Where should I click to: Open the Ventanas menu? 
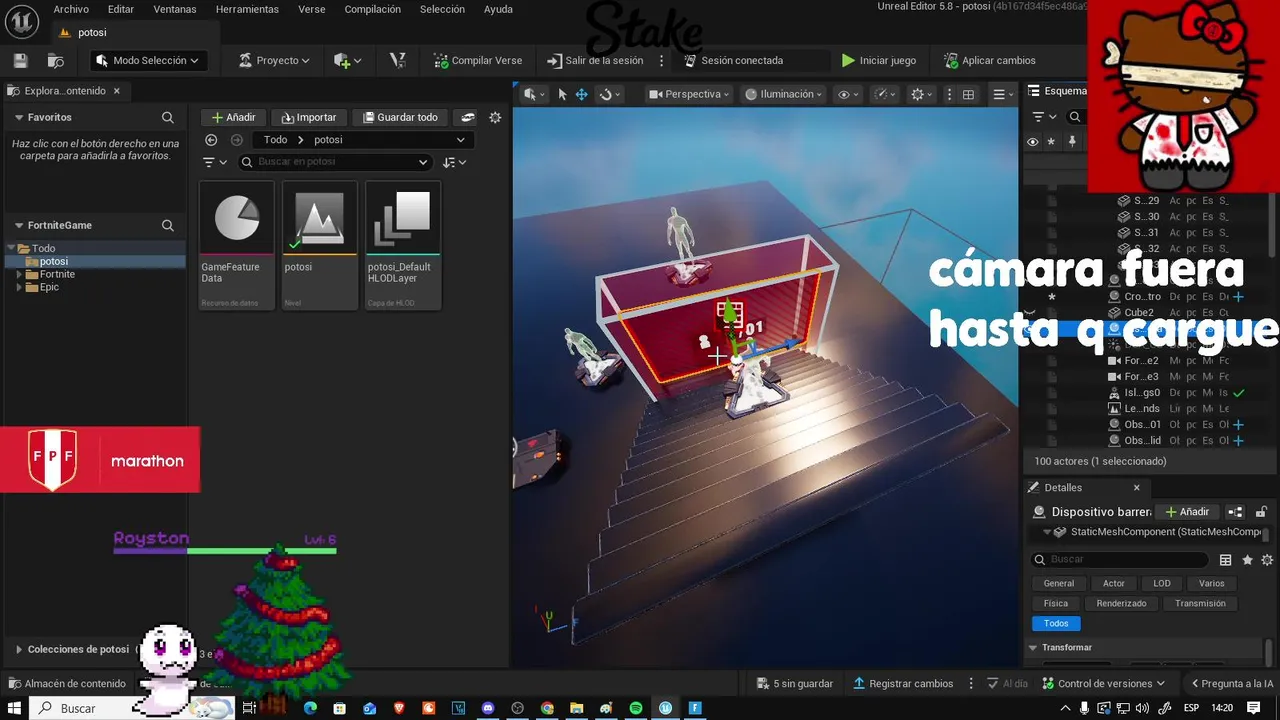pos(175,9)
